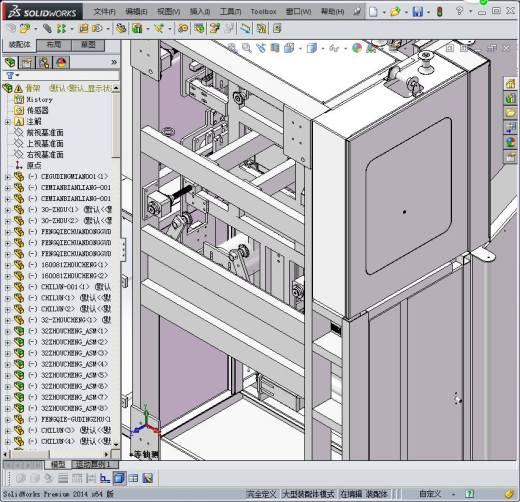Click the Open file folder icon

(395, 12)
